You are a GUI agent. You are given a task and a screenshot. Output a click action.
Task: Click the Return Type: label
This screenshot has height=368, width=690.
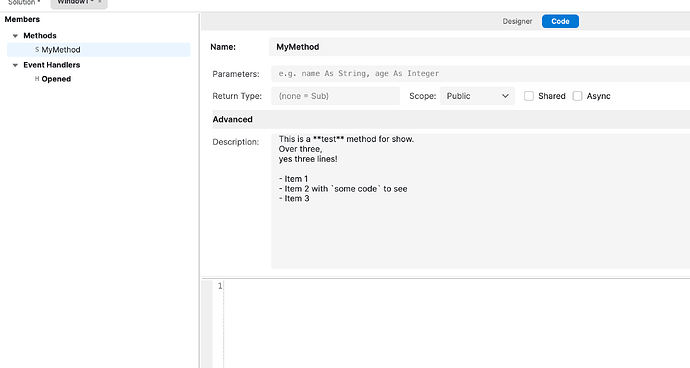[237, 96]
